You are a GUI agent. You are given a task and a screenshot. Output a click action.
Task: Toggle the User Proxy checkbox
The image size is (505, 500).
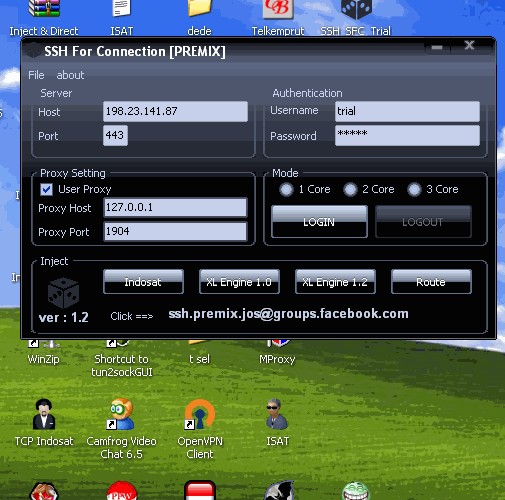(46, 190)
